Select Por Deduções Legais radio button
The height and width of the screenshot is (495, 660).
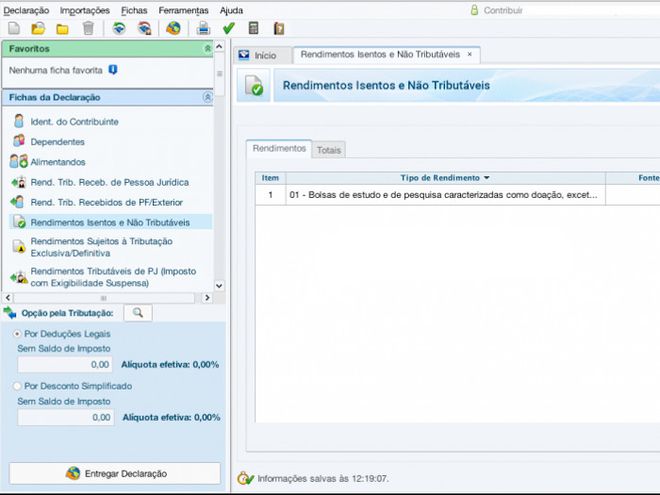tap(17, 334)
